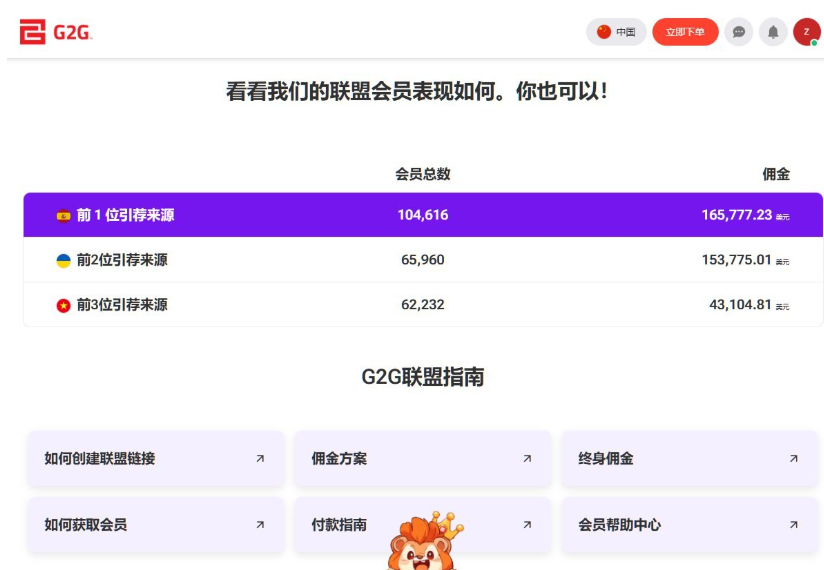The height and width of the screenshot is (570, 824).
Task: Select the 前 1 位引荐来源 row
Action: pos(423,215)
